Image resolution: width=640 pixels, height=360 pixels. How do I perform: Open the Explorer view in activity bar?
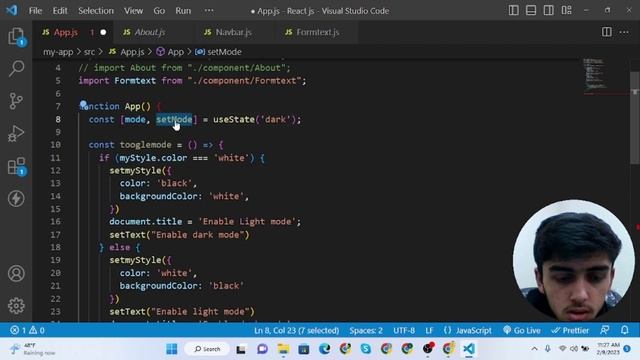(16, 36)
